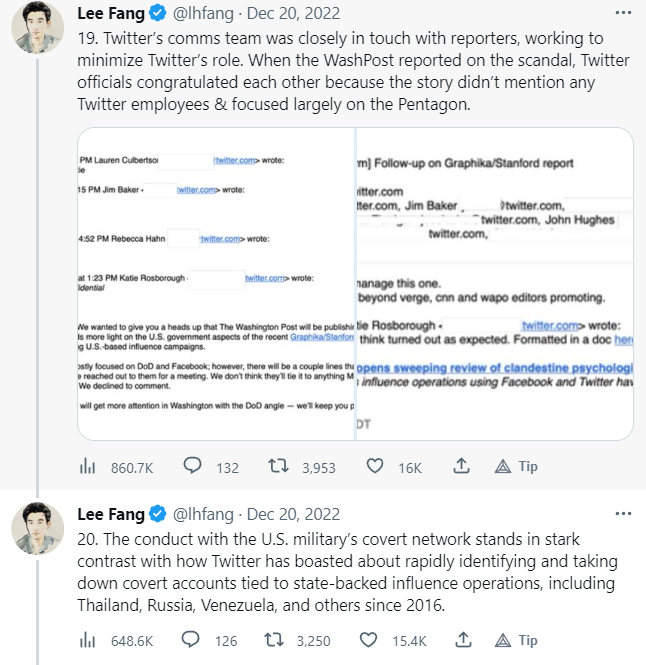Open more options menu for tweet 20
This screenshot has width=646, height=665.
(x=624, y=514)
